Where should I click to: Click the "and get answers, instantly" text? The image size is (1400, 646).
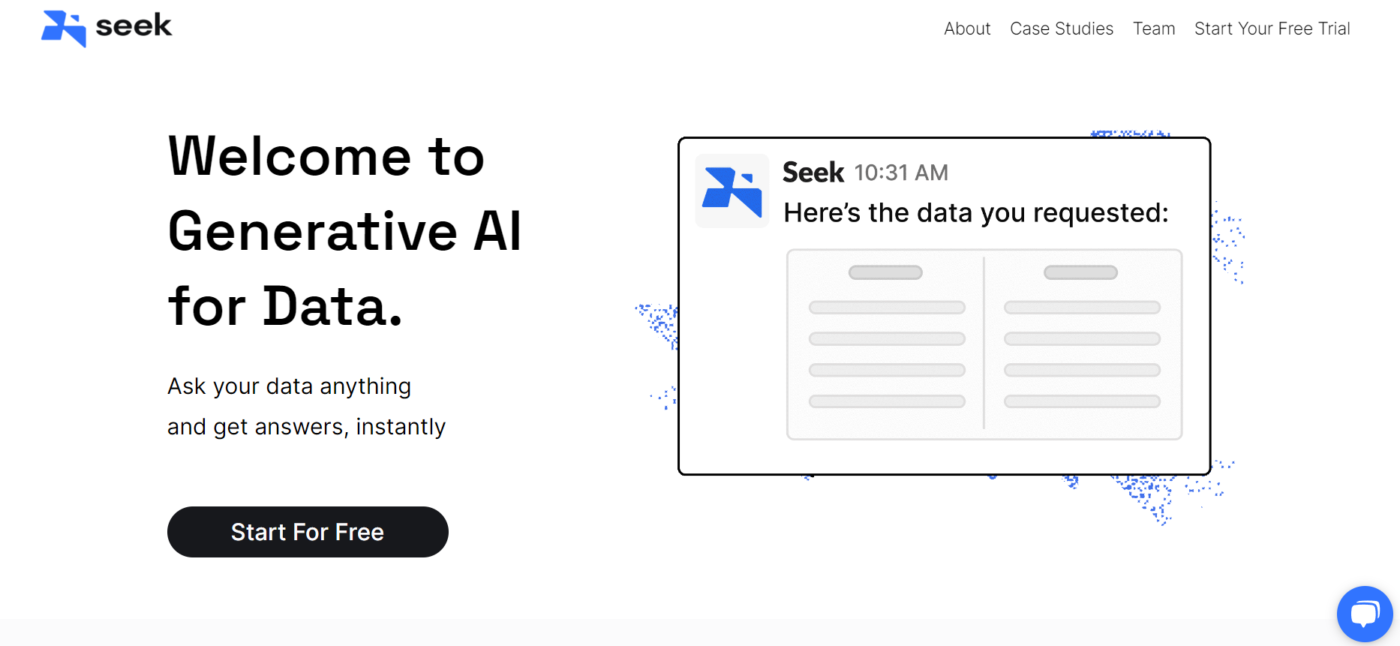pos(306,427)
